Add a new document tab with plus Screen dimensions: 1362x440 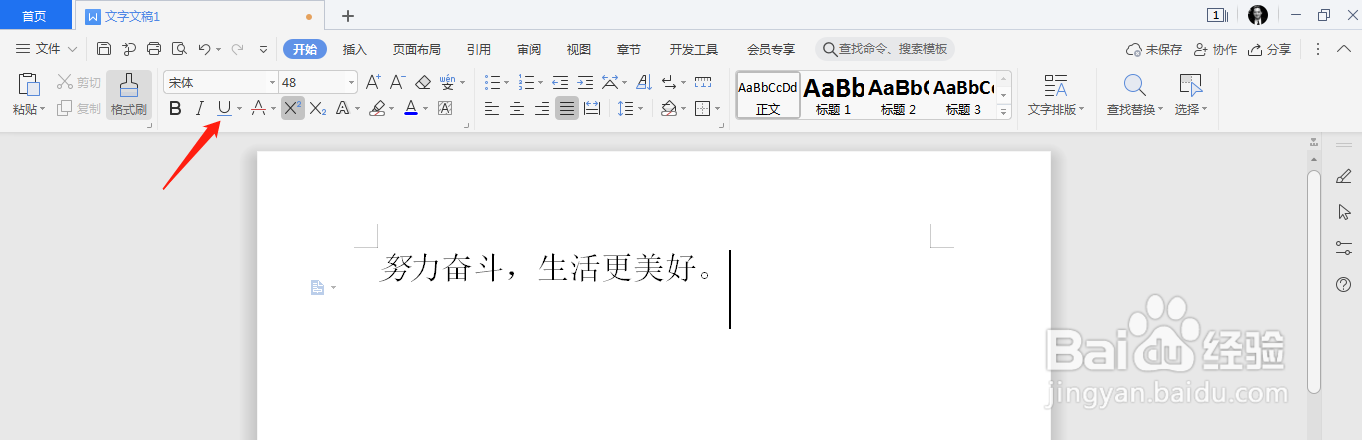[348, 16]
